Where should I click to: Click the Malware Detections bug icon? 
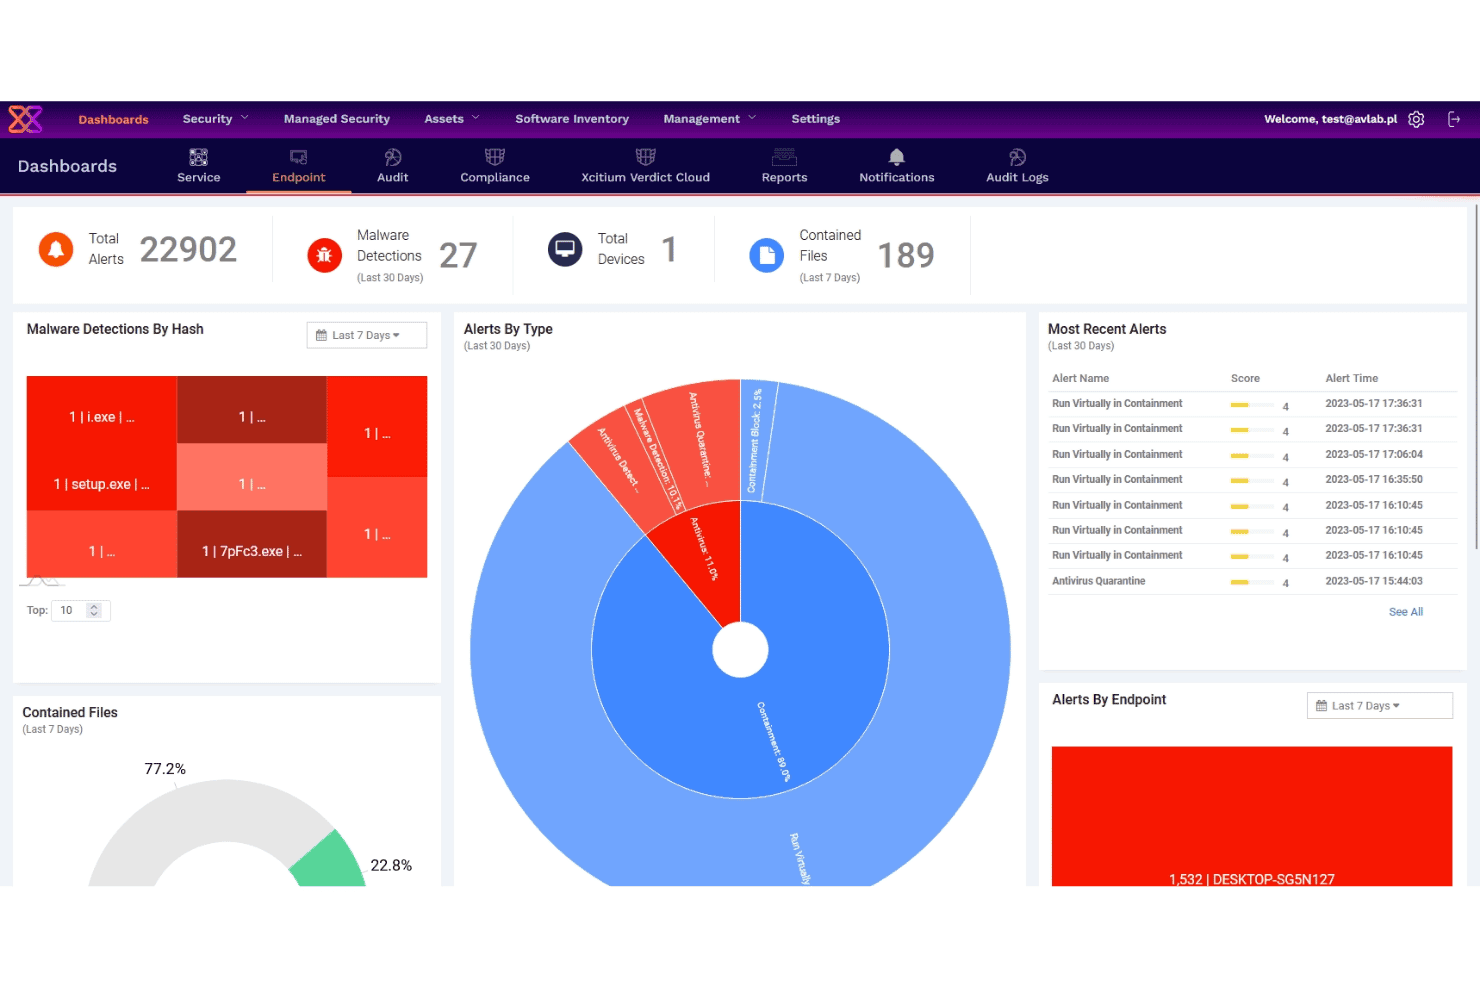(324, 255)
